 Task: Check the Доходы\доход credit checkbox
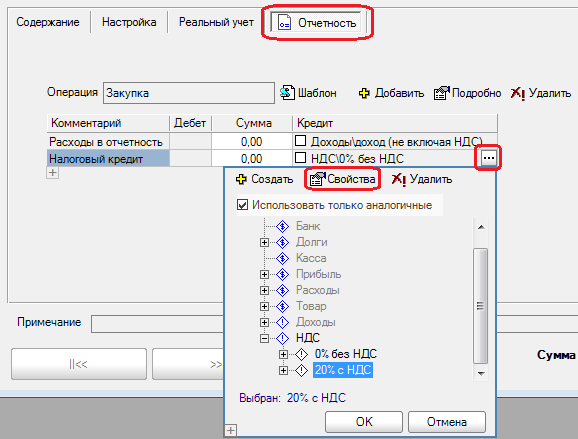click(x=300, y=140)
